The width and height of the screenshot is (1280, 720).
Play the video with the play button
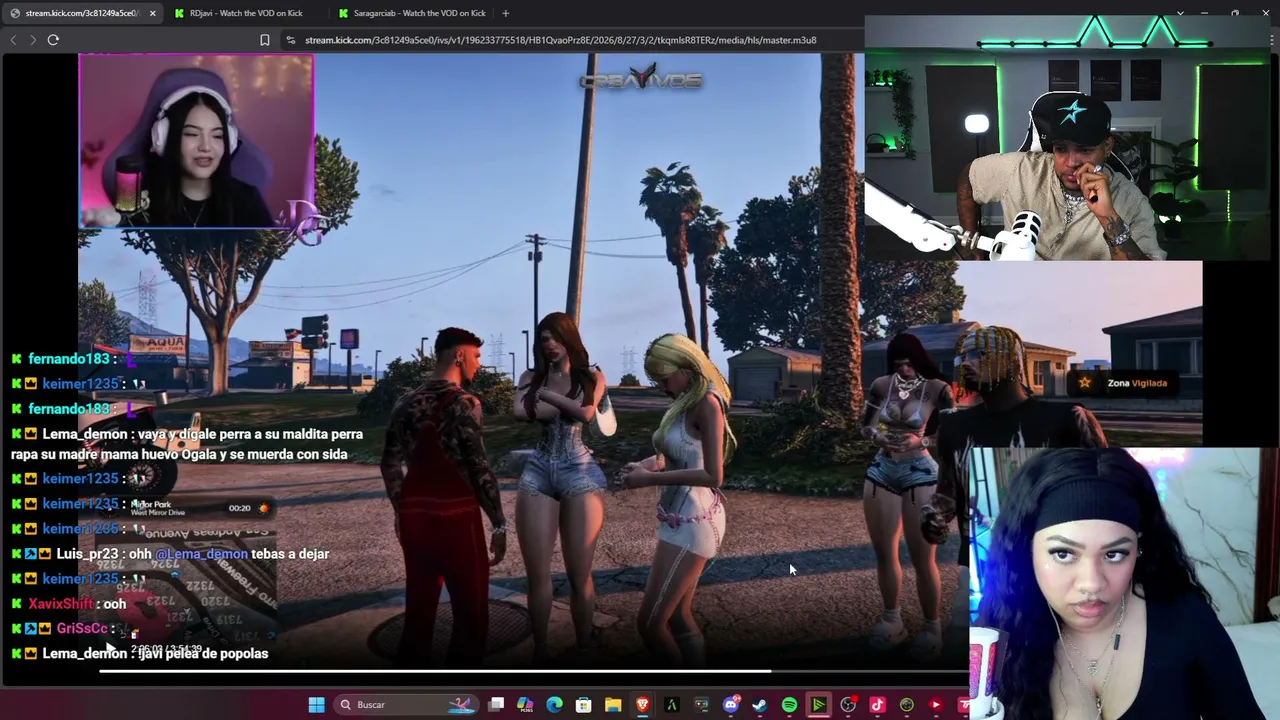(110, 649)
